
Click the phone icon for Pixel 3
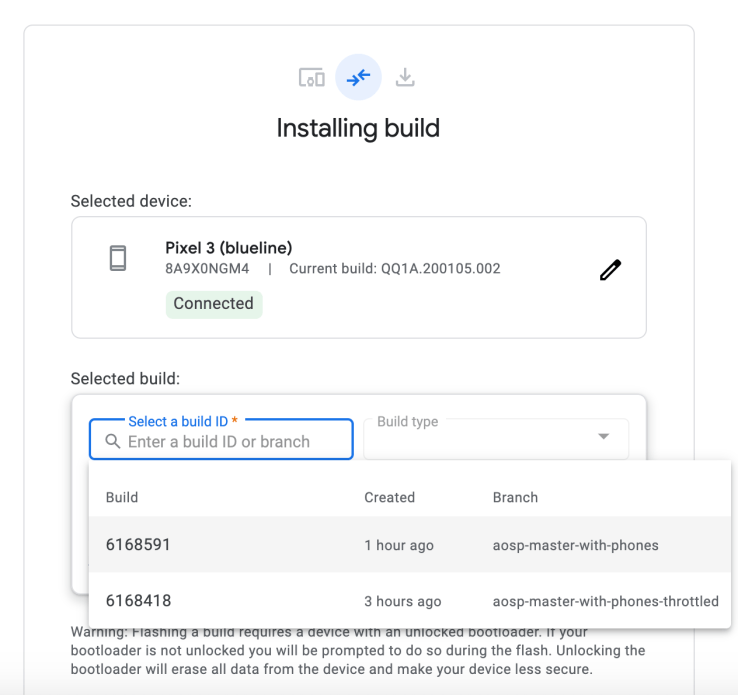[118, 258]
